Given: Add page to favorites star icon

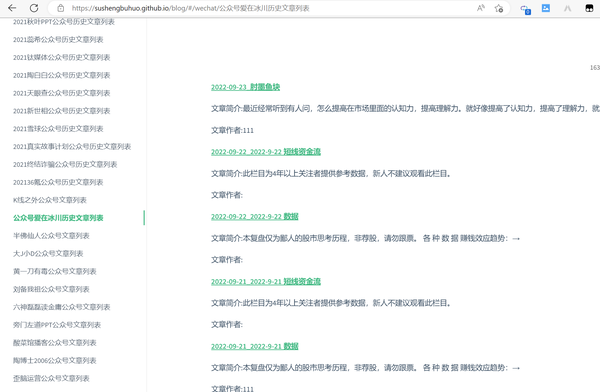Looking at the screenshot, I should tap(499, 8).
